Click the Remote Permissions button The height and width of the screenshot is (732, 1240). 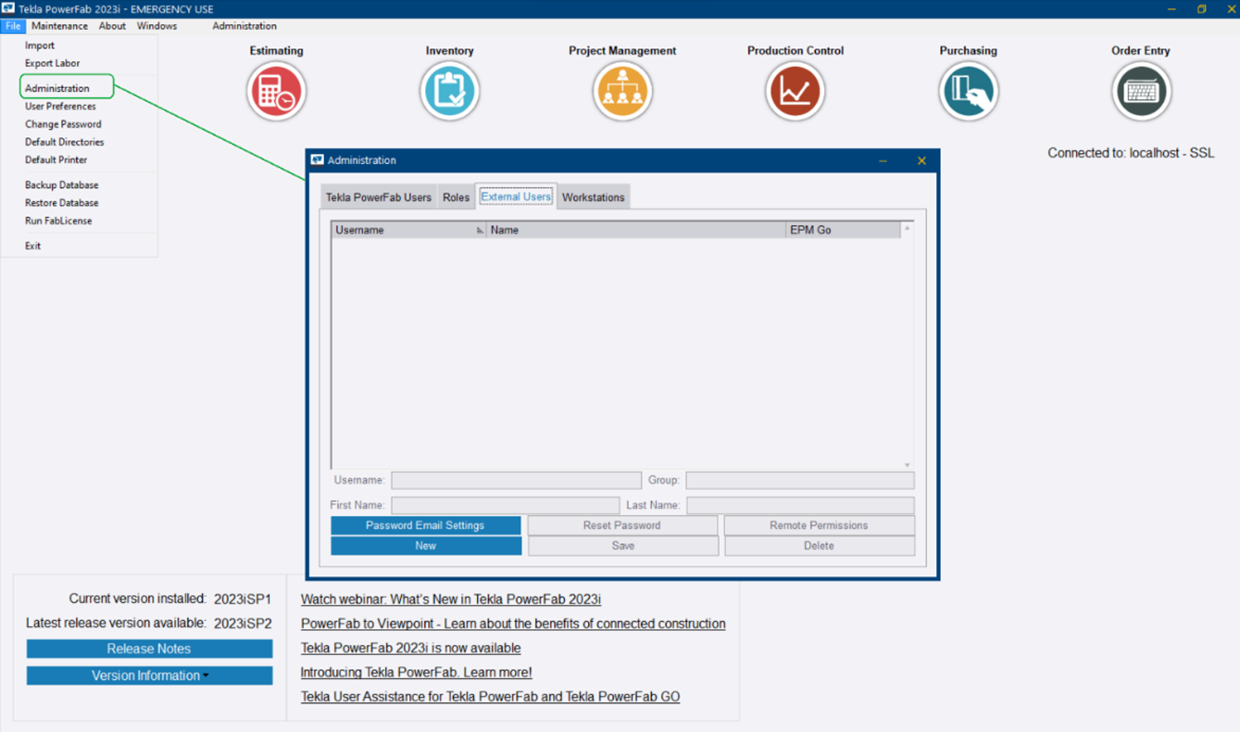[x=819, y=525]
